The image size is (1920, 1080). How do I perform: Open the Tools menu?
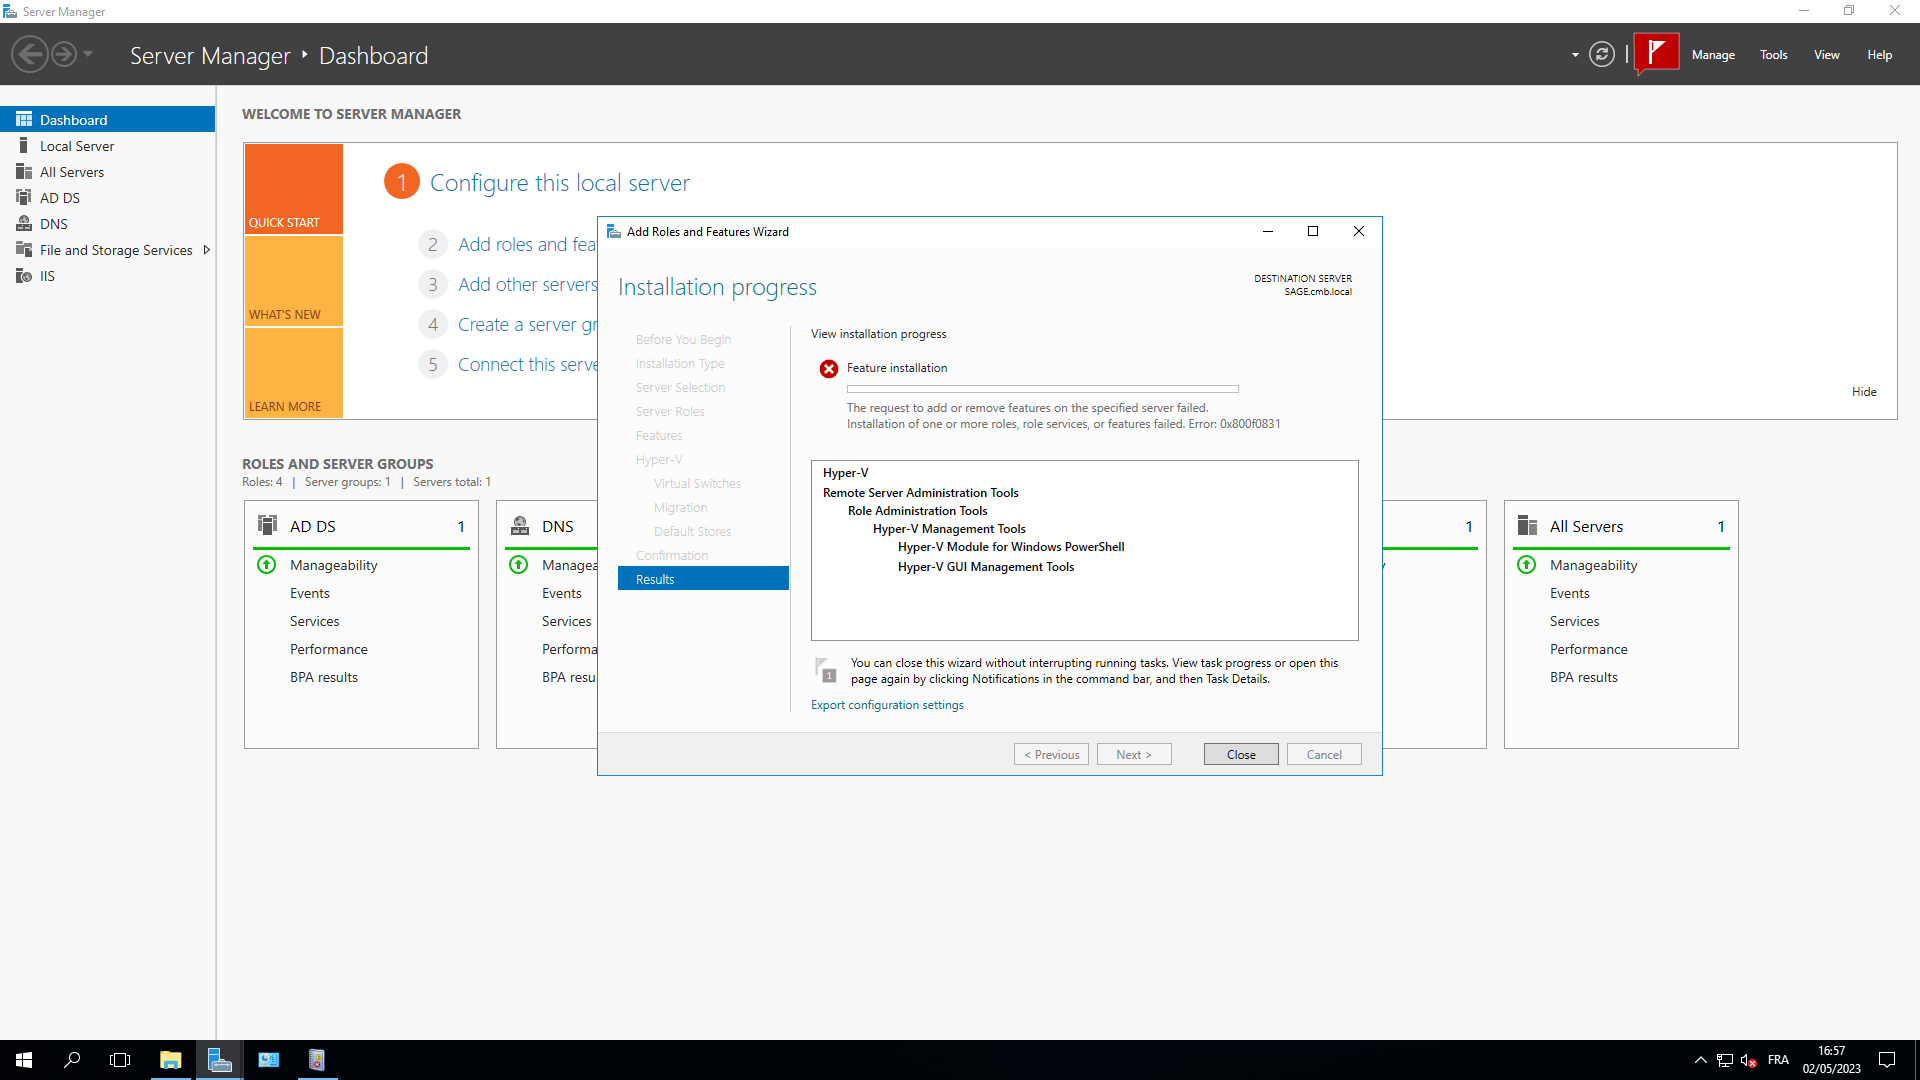coord(1773,55)
